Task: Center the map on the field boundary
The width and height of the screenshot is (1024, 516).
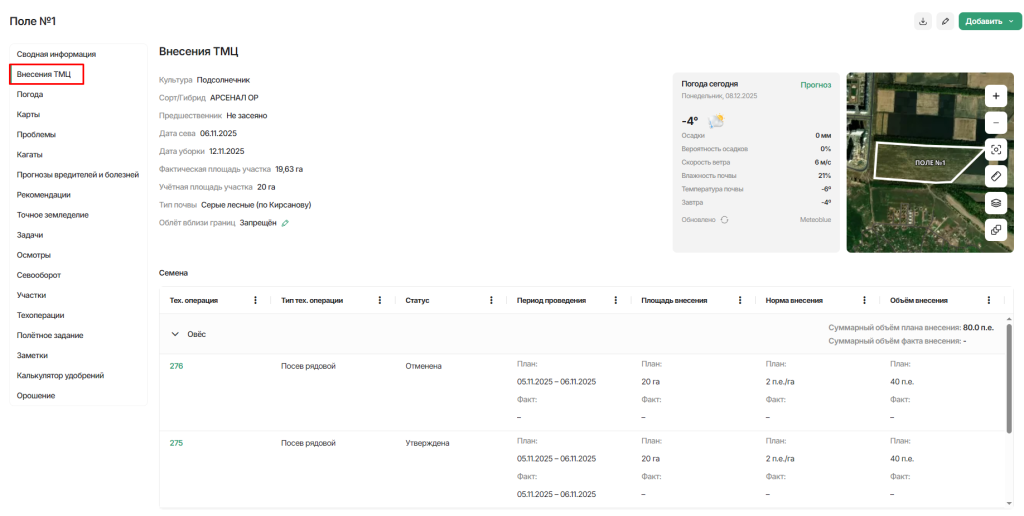Action: (x=995, y=150)
